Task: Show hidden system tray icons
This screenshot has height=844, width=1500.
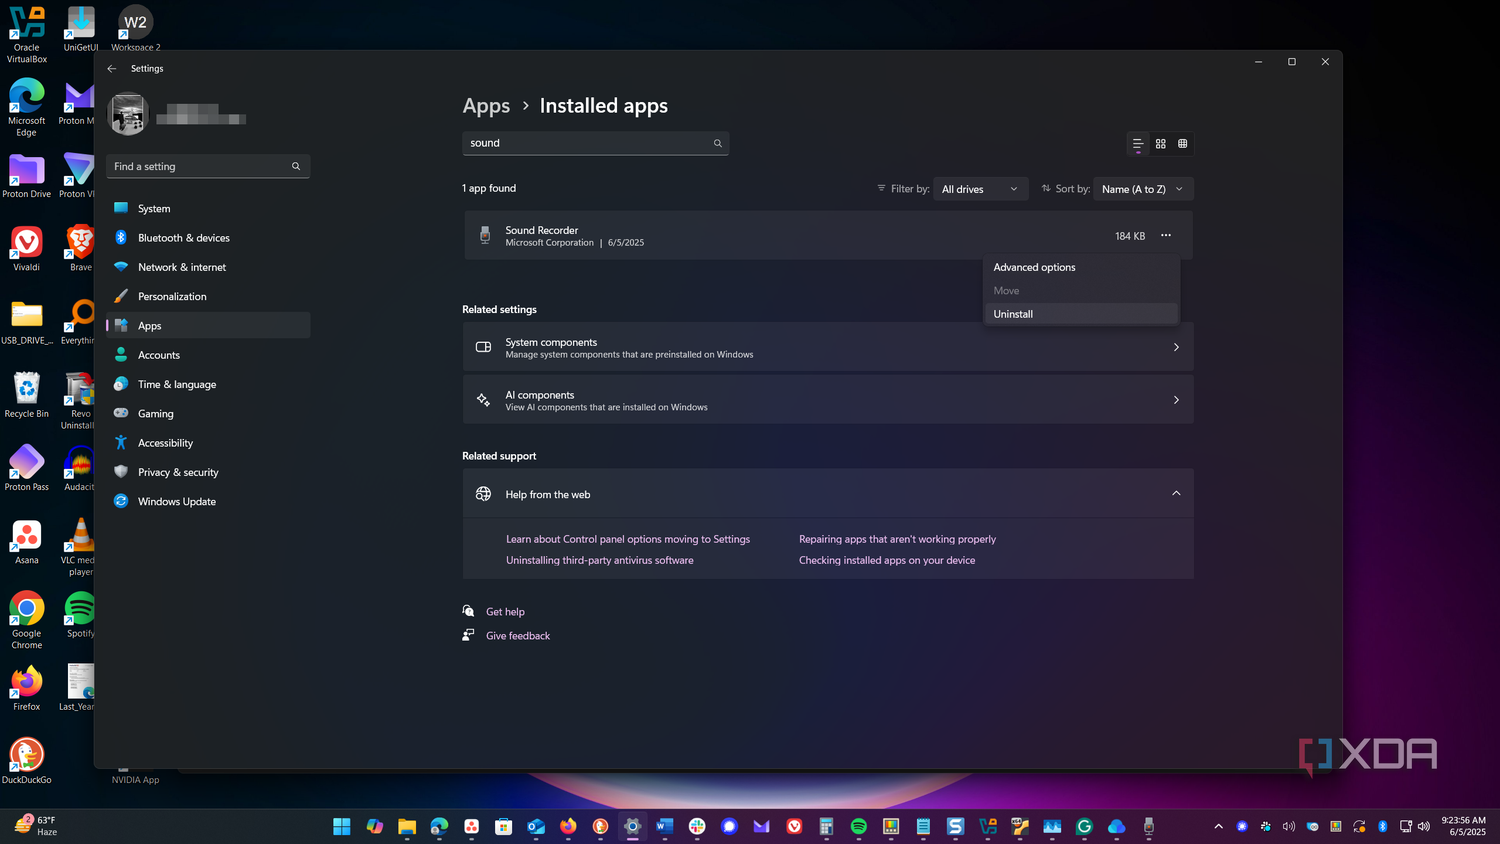Action: (x=1218, y=826)
